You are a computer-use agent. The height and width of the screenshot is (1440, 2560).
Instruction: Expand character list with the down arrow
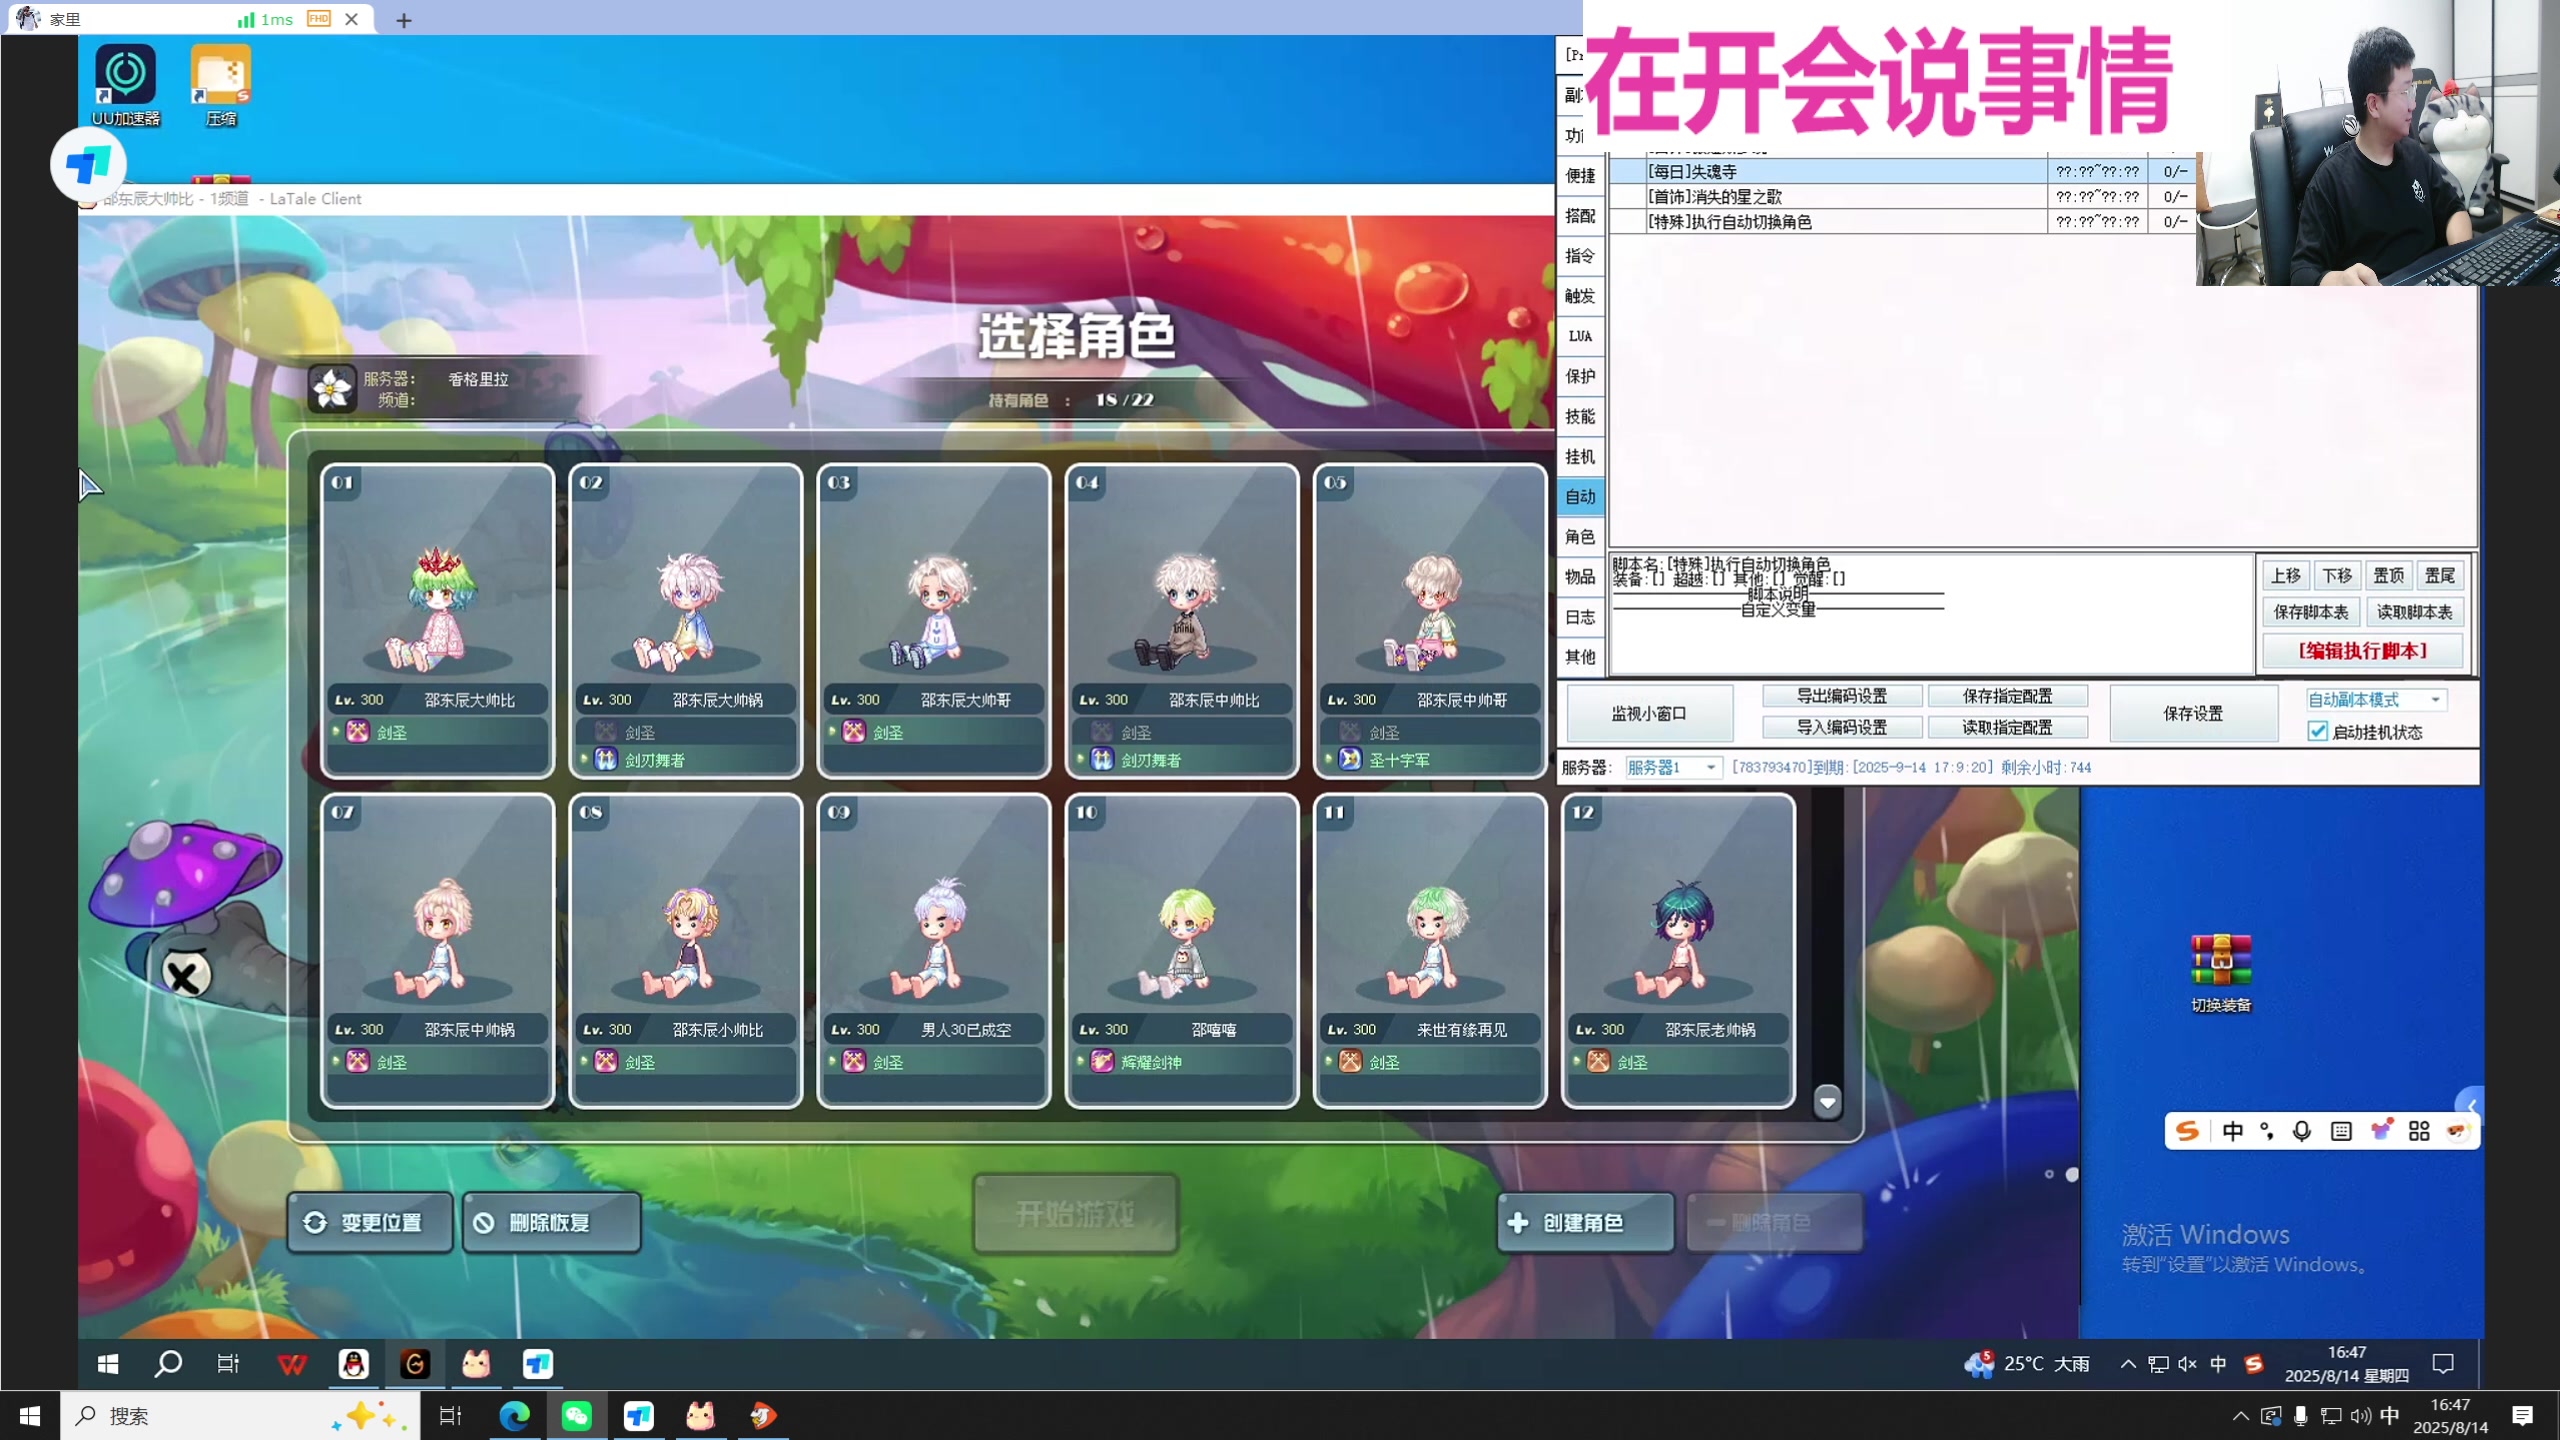pyautogui.click(x=1827, y=1102)
